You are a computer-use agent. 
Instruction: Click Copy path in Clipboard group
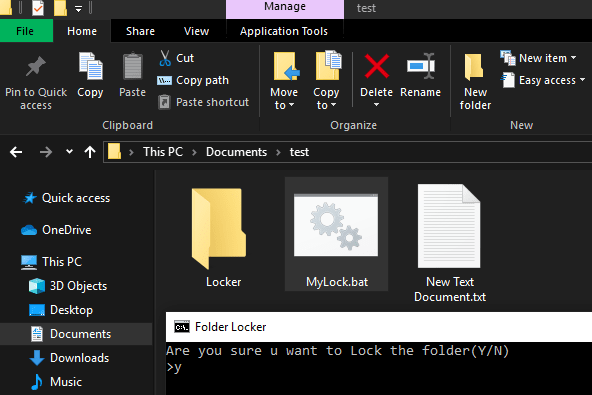tap(193, 80)
